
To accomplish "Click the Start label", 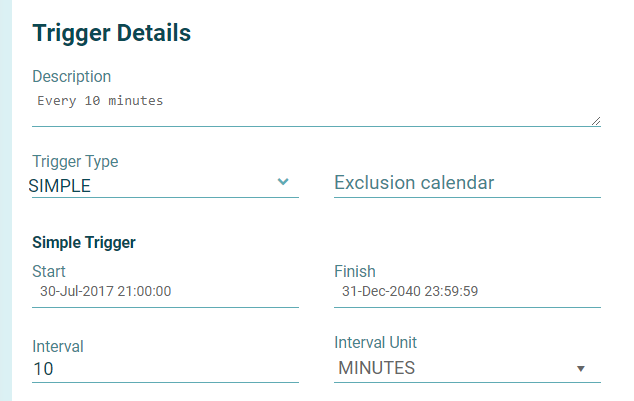I will (49, 271).
